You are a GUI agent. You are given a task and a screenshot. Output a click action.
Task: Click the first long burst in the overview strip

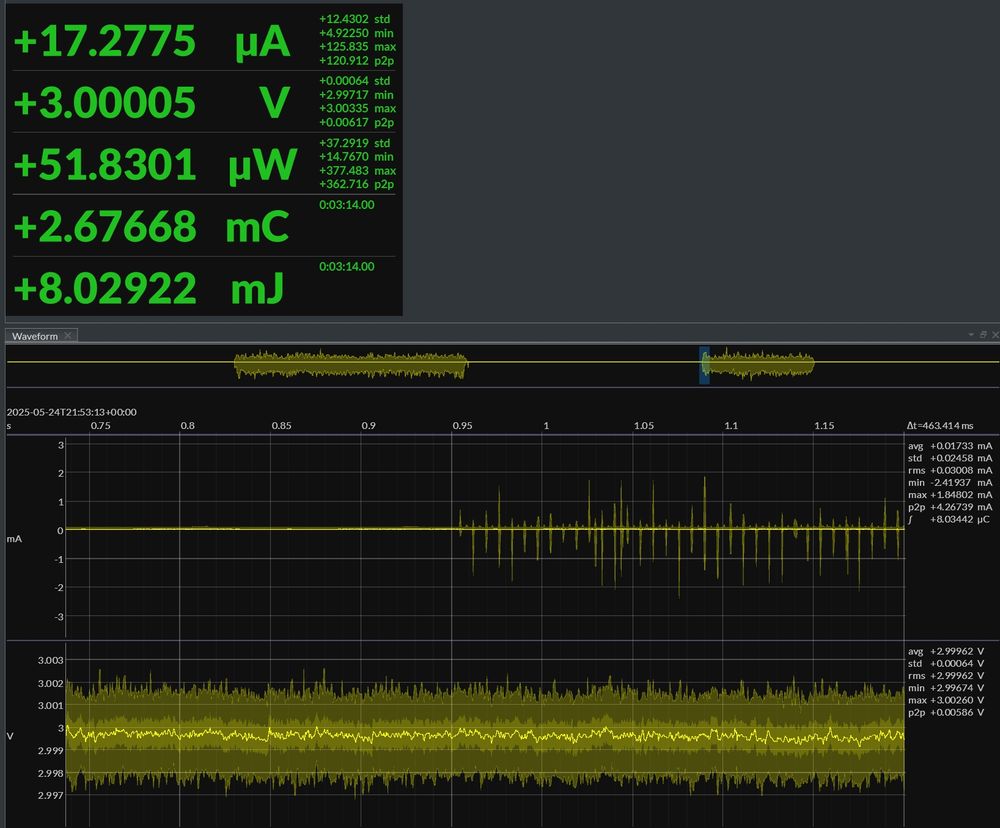[x=351, y=364]
